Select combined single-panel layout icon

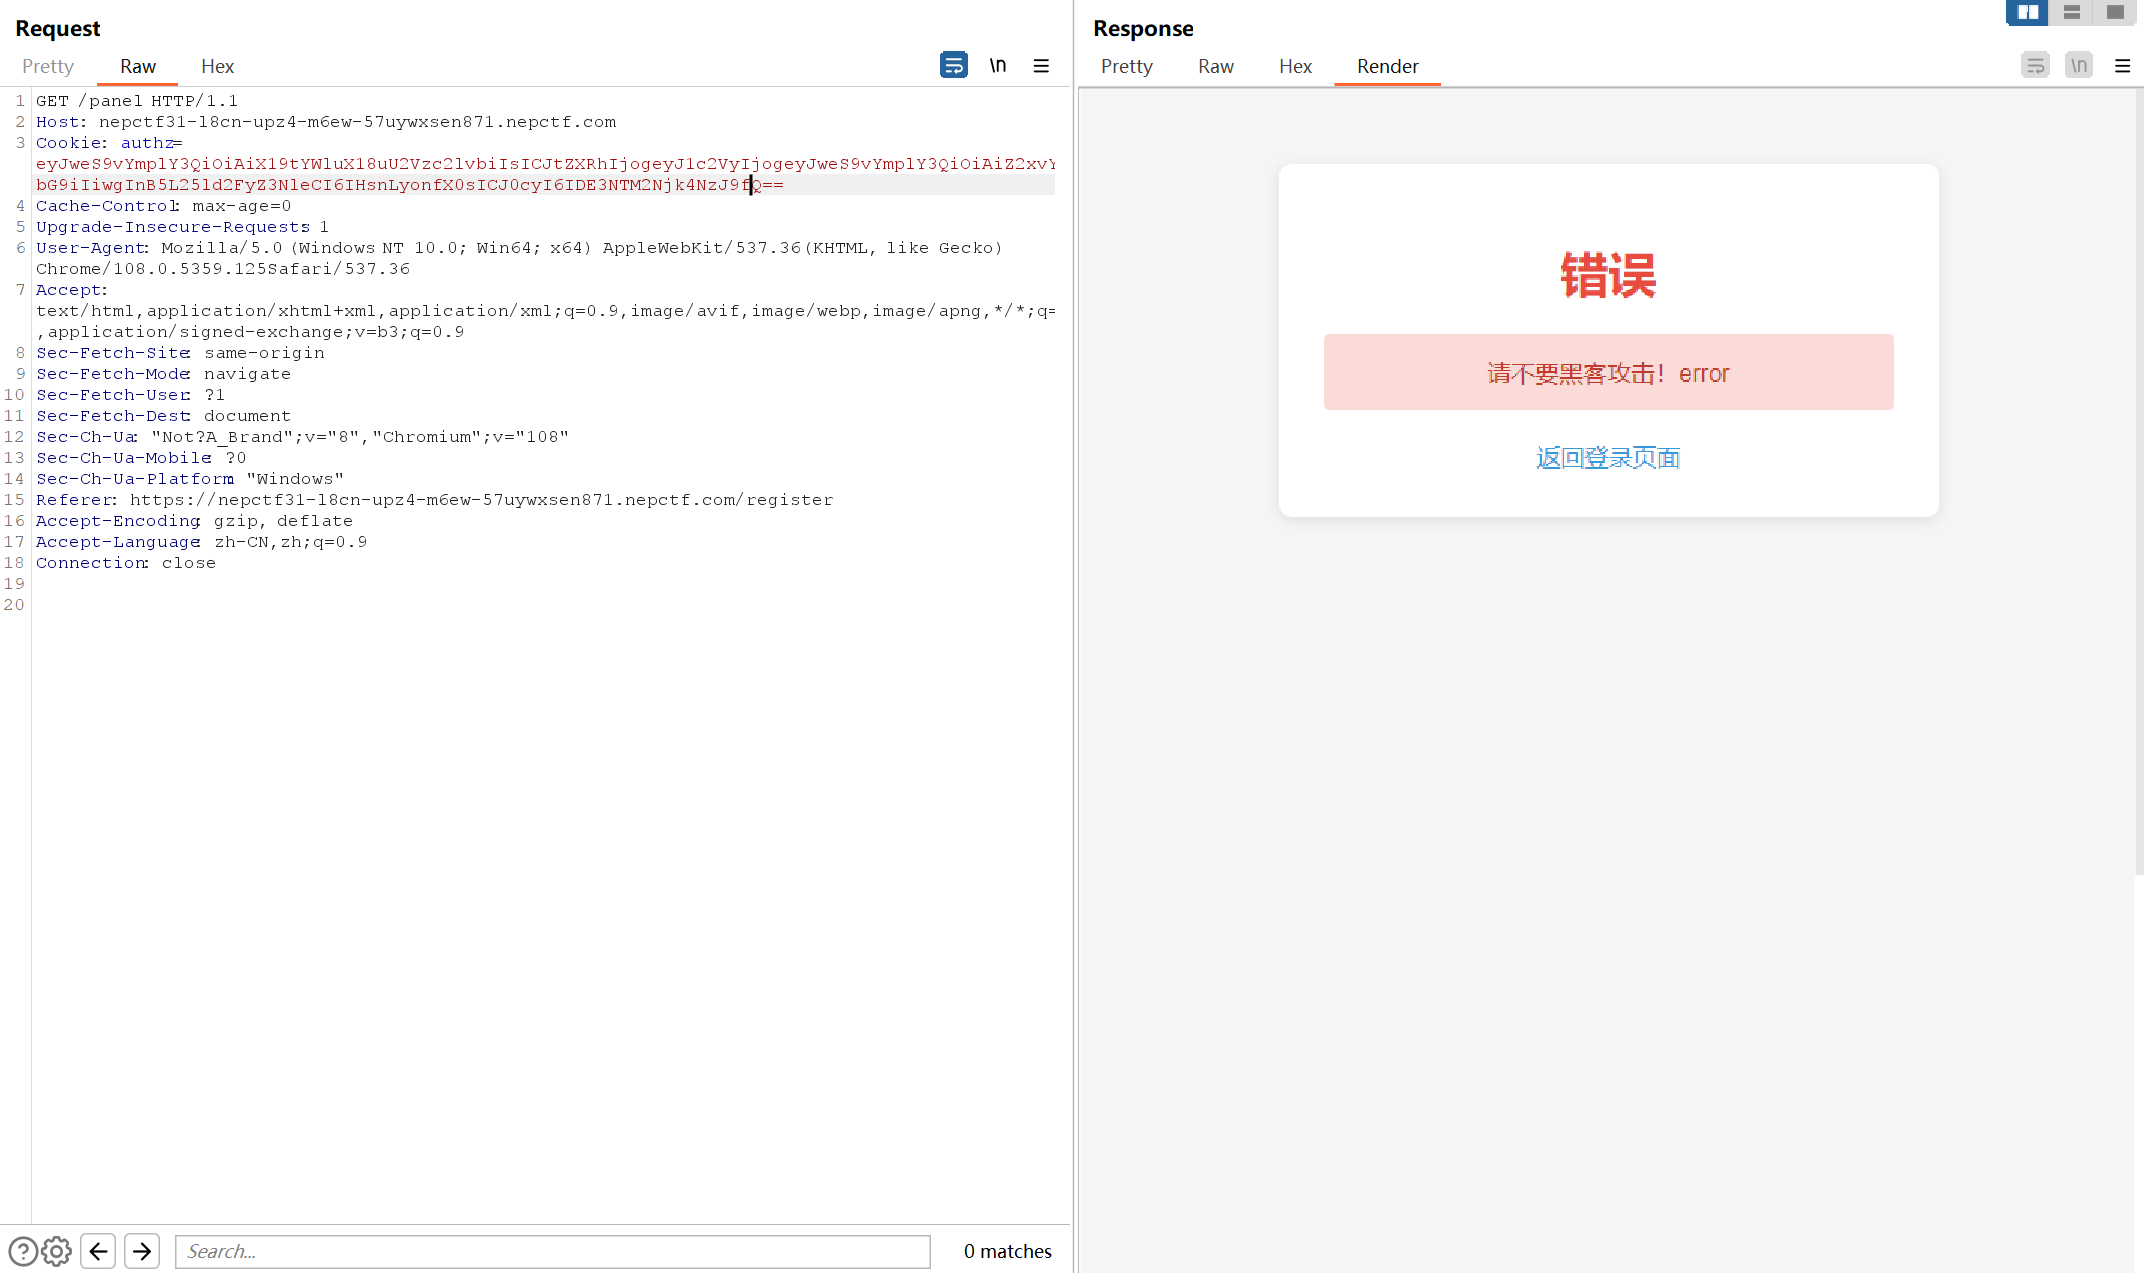2114,12
